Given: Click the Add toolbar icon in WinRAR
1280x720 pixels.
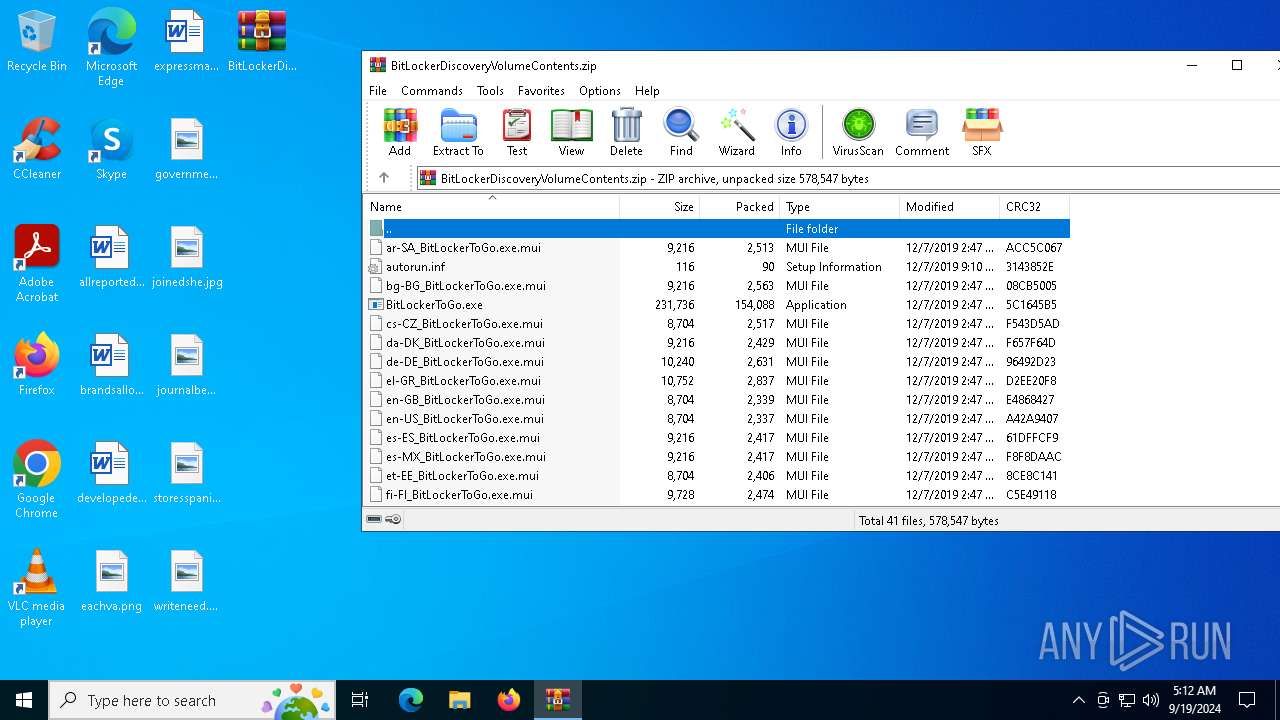Looking at the screenshot, I should (x=399, y=132).
